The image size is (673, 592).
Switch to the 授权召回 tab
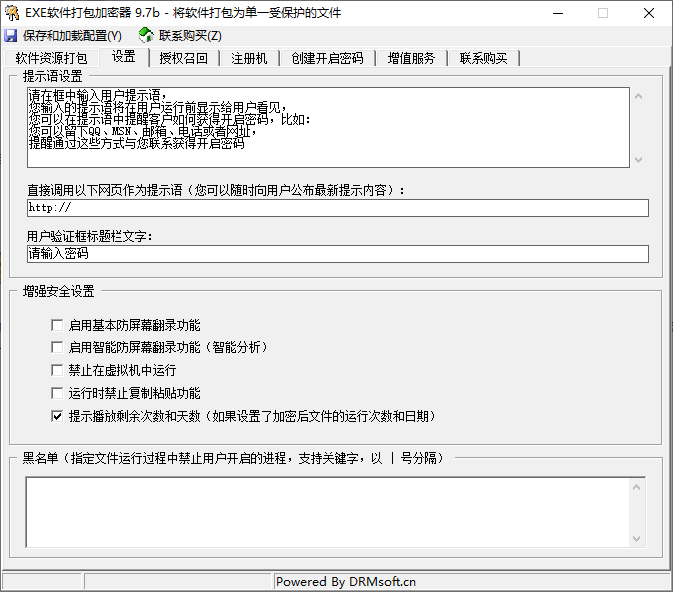click(184, 58)
